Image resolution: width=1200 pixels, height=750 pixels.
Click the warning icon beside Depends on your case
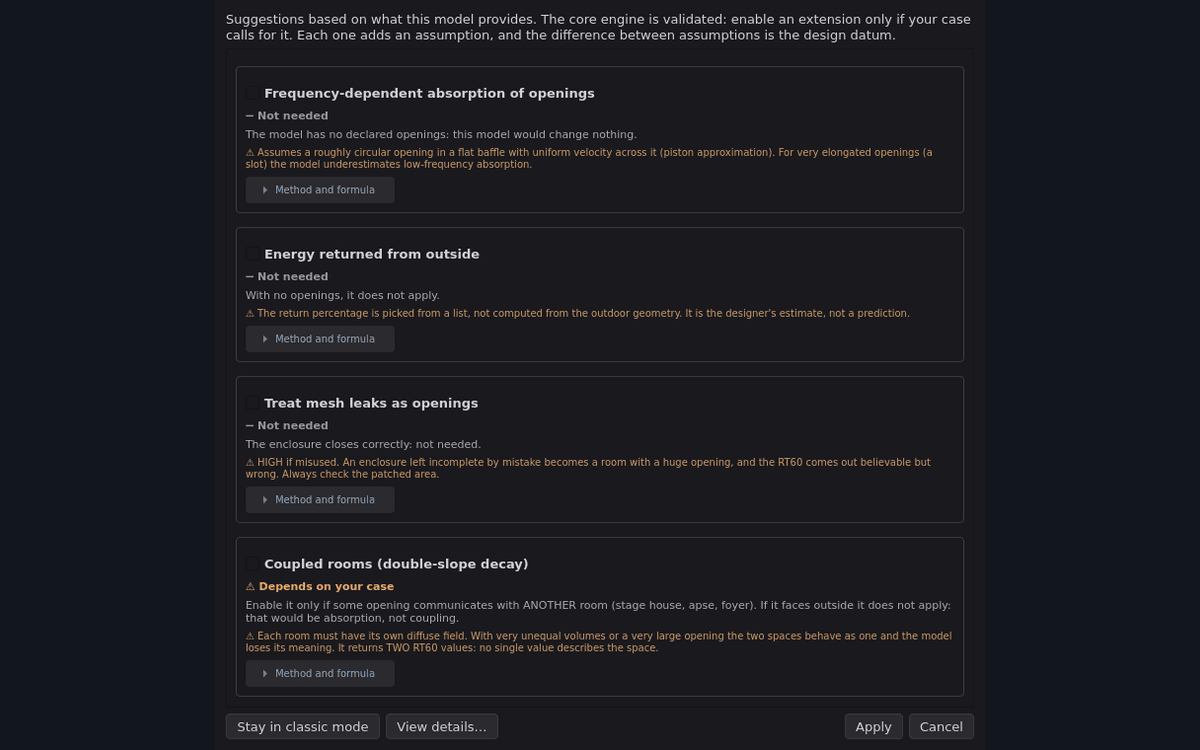click(x=251, y=587)
